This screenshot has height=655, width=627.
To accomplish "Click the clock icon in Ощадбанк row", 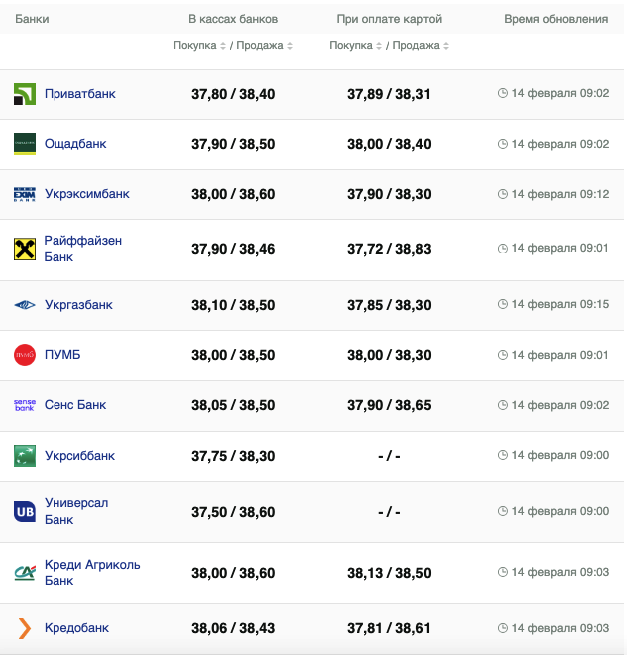I will [503, 144].
